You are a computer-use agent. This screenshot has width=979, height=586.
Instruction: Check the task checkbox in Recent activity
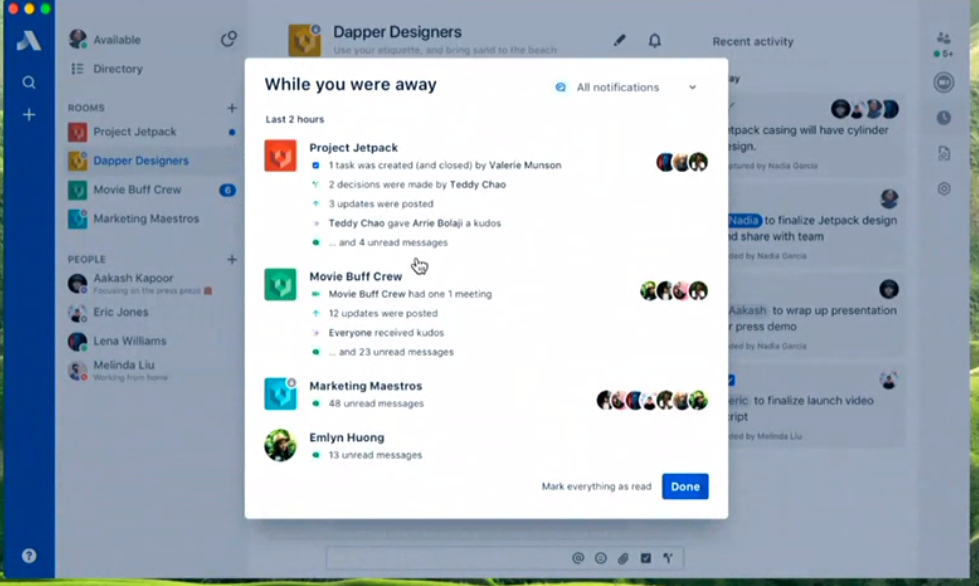click(x=731, y=380)
